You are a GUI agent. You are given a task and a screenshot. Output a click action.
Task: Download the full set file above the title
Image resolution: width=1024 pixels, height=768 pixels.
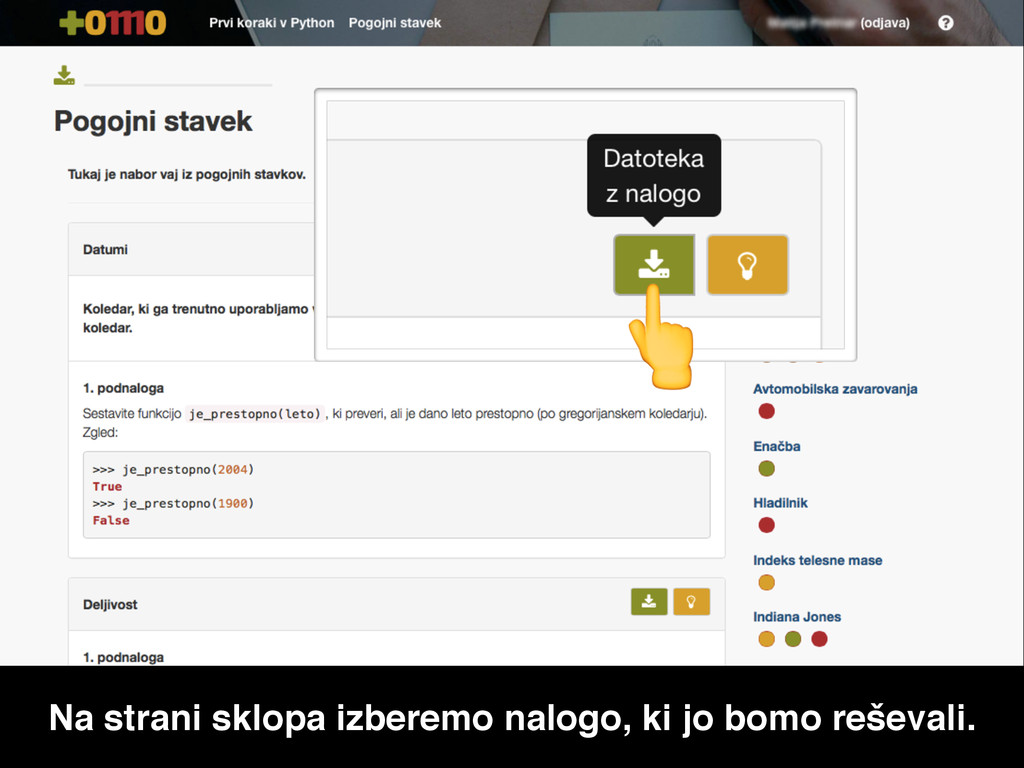pyautogui.click(x=64, y=75)
